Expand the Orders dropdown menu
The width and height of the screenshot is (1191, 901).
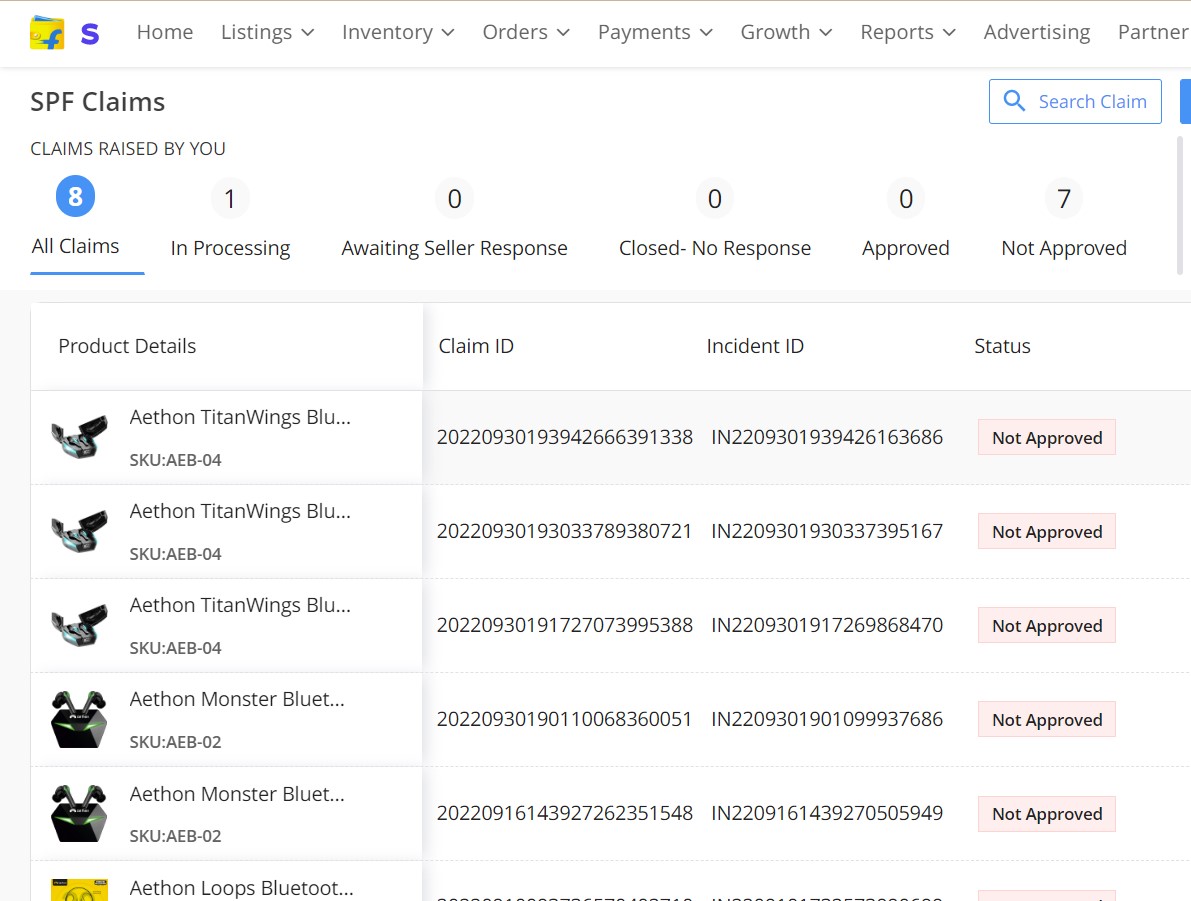click(526, 32)
